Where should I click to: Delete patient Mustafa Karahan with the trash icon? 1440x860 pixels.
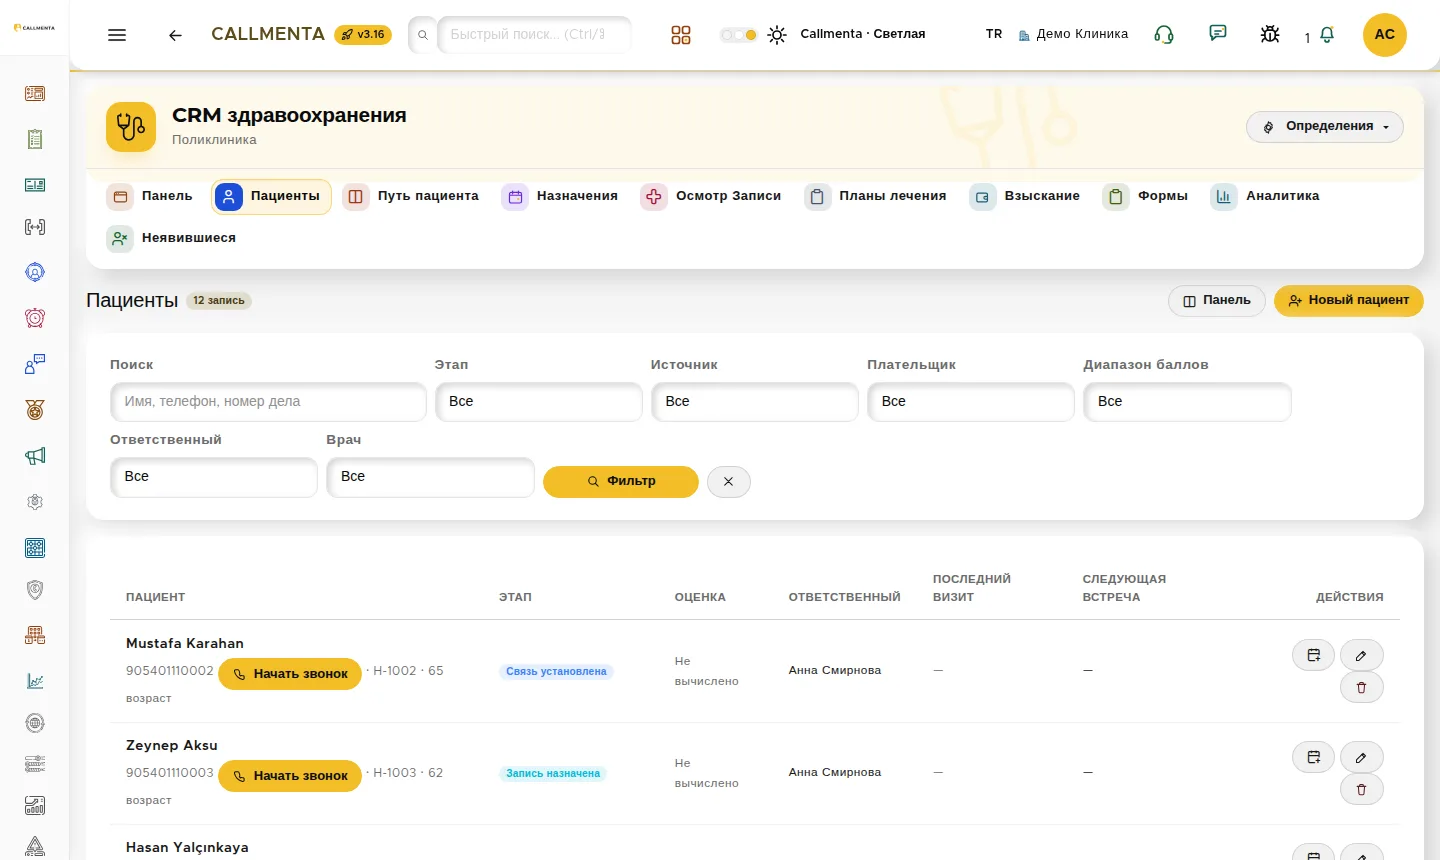tap(1361, 688)
